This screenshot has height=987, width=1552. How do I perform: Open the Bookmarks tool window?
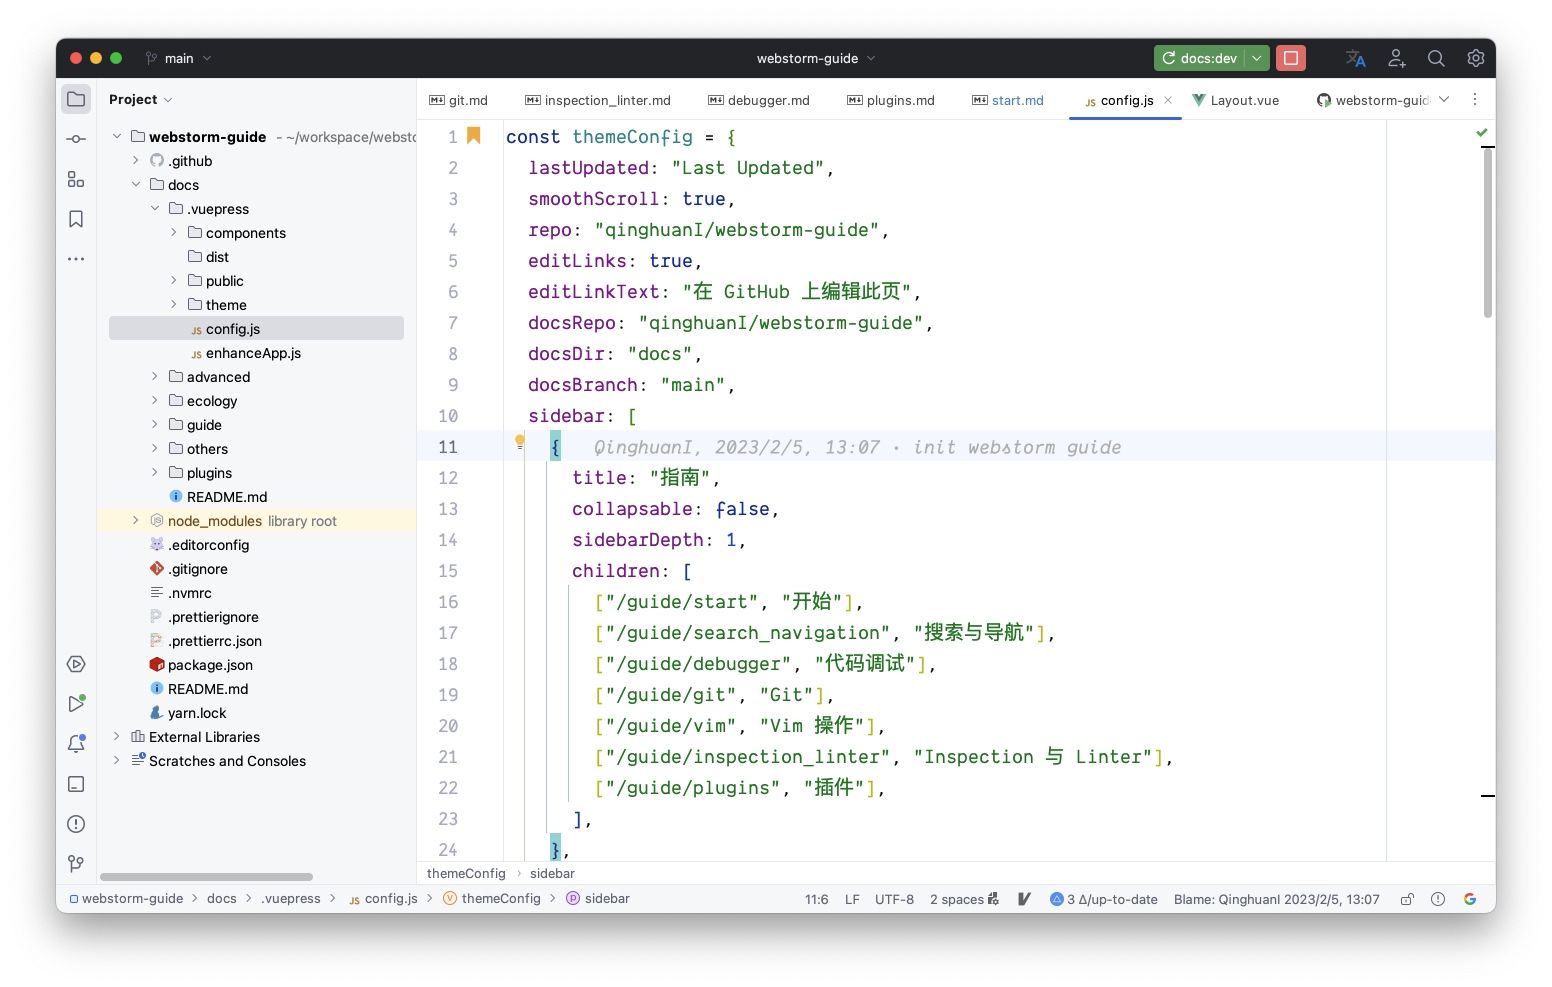tap(75, 218)
